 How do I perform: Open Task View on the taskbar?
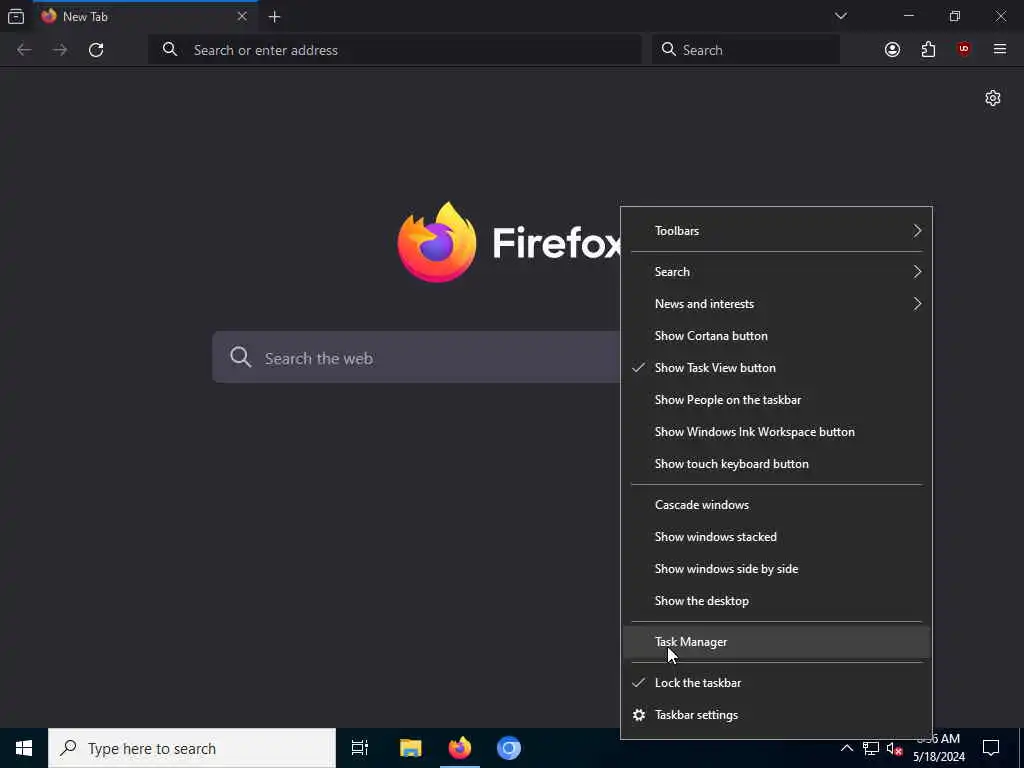360,748
